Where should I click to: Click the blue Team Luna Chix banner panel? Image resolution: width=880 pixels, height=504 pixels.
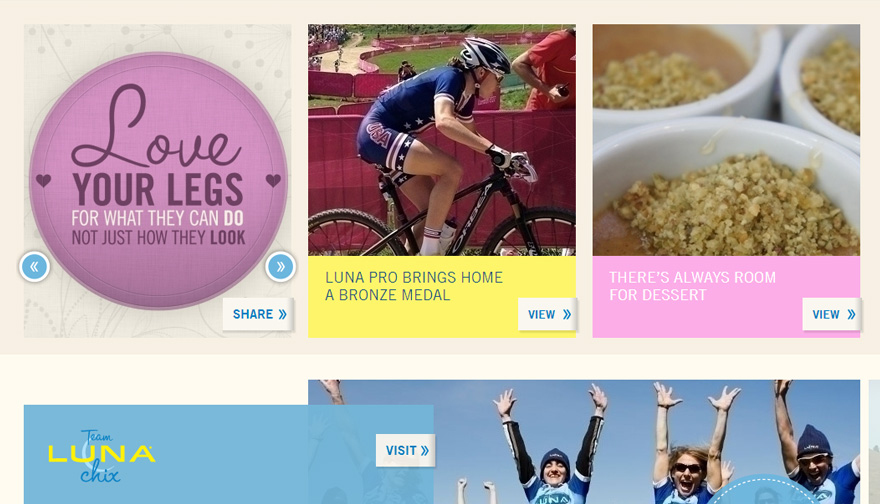coord(228,455)
